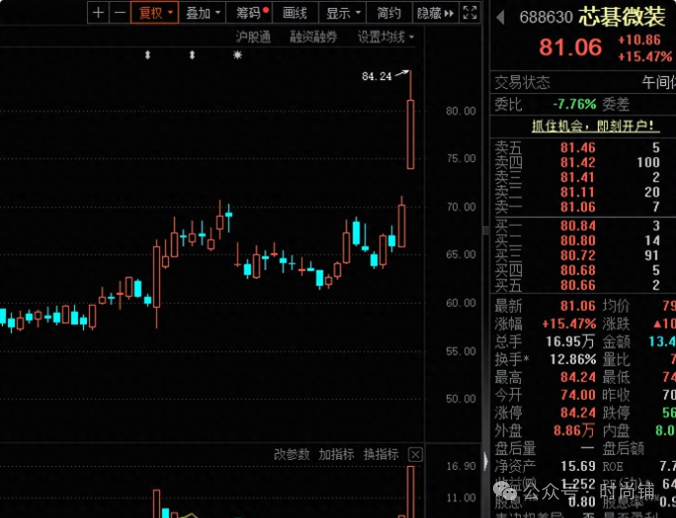Open the 叠加 overlay dropdown
This screenshot has width=676, height=518.
pyautogui.click(x=203, y=13)
